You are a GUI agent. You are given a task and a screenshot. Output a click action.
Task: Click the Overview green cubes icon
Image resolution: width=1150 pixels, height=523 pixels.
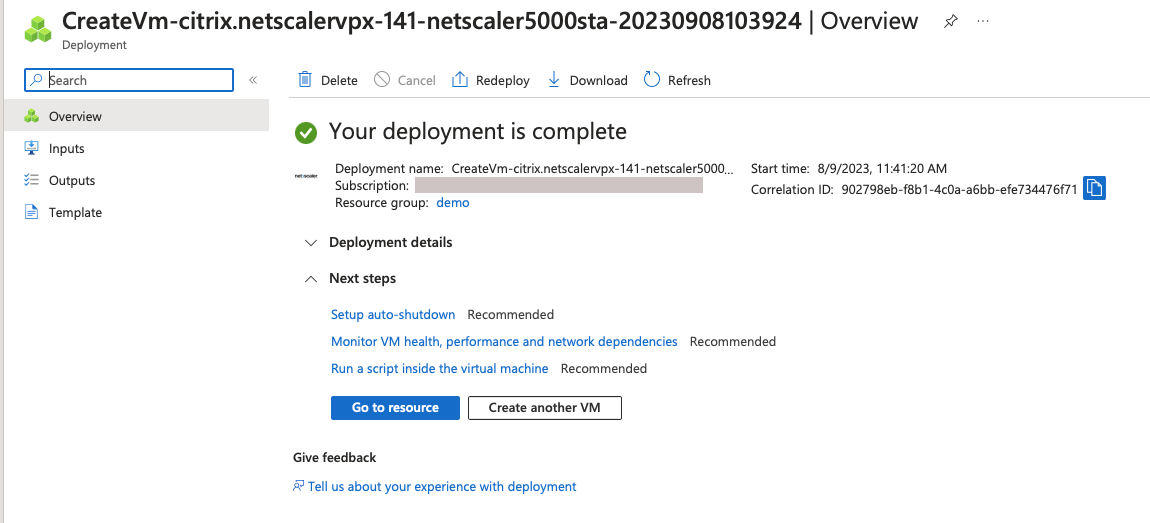coord(32,116)
